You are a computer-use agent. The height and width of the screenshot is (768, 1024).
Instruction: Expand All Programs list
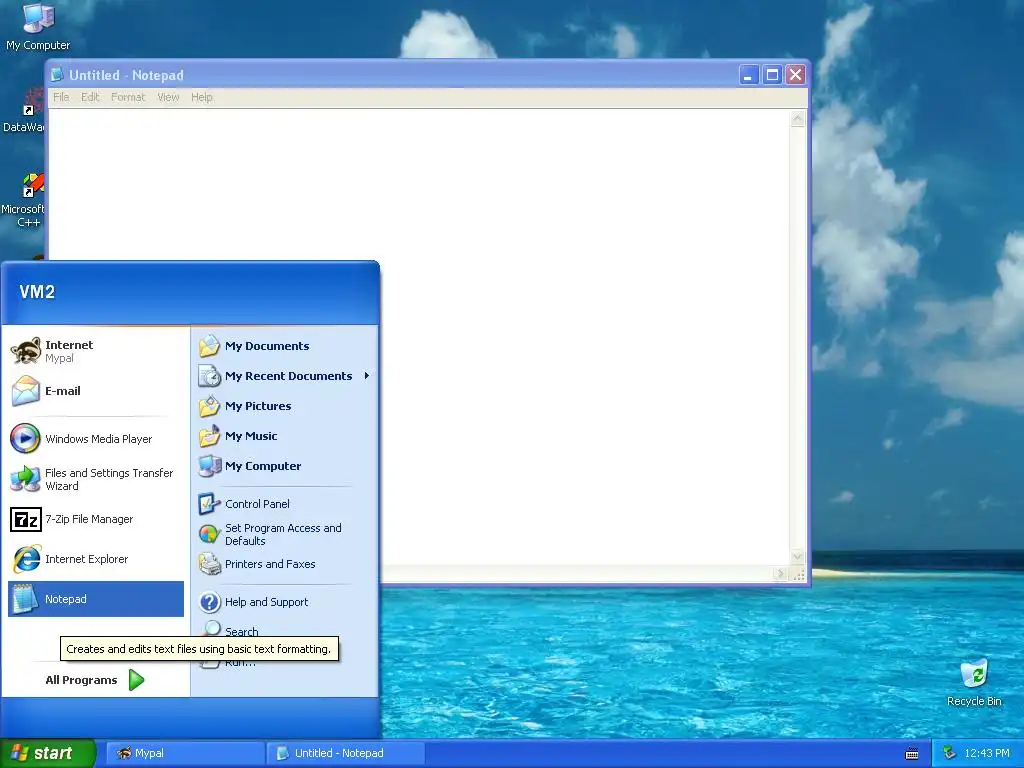(95, 680)
